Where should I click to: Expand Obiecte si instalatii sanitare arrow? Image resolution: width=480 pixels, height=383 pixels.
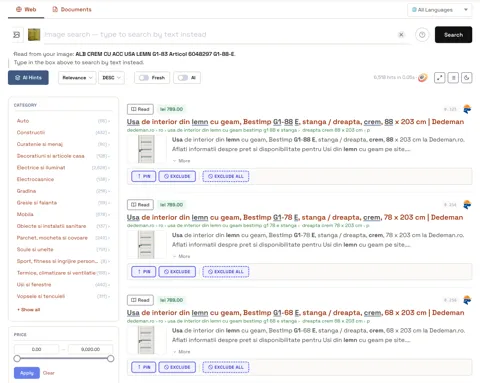109,226
